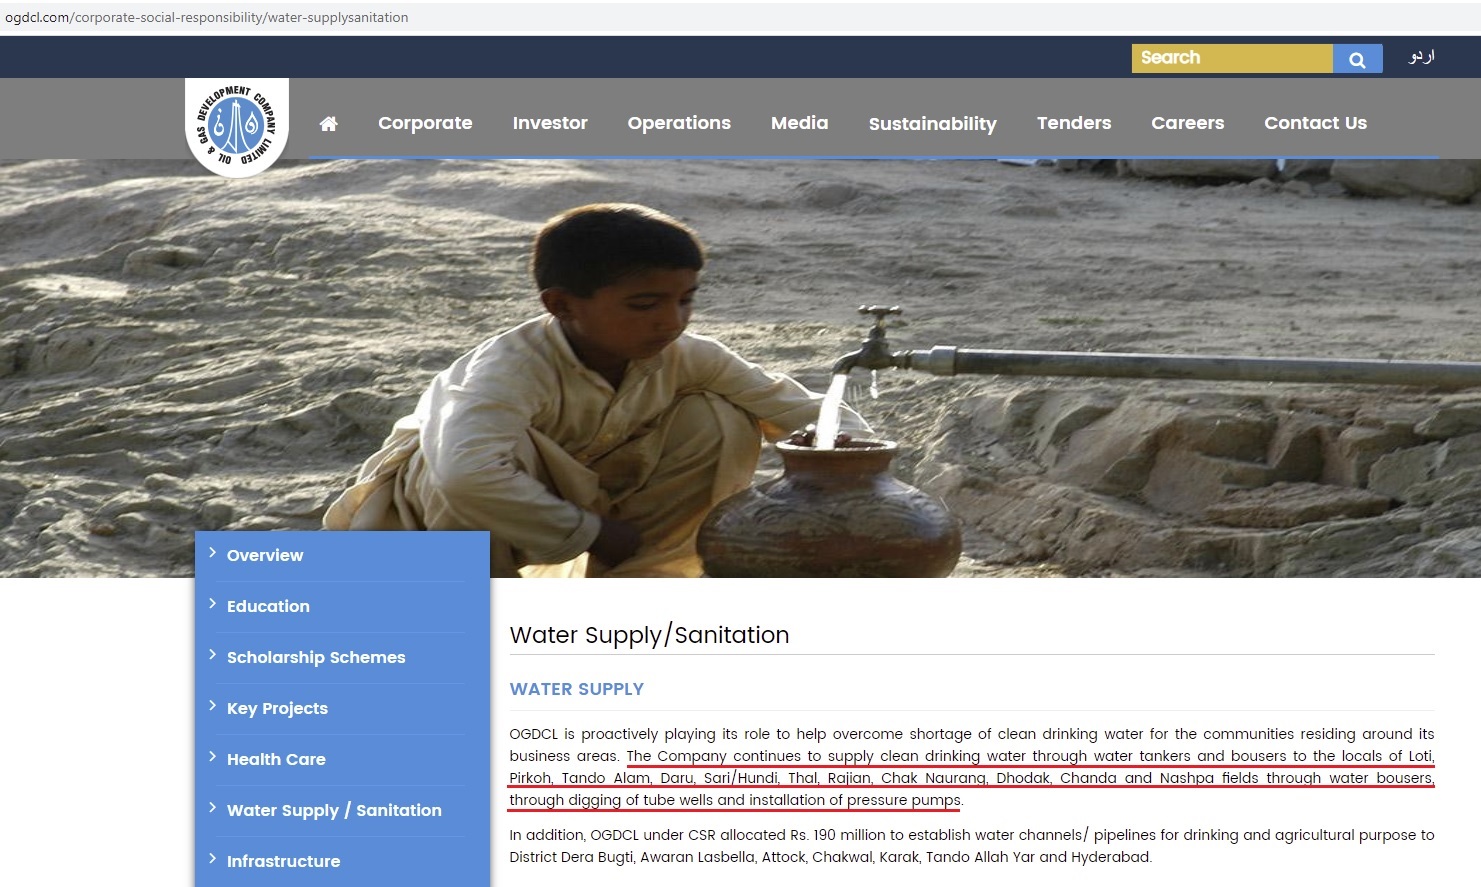Image resolution: width=1481 pixels, height=887 pixels.
Task: Click the Scholarship Schemes chevron arrow
Action: (212, 654)
